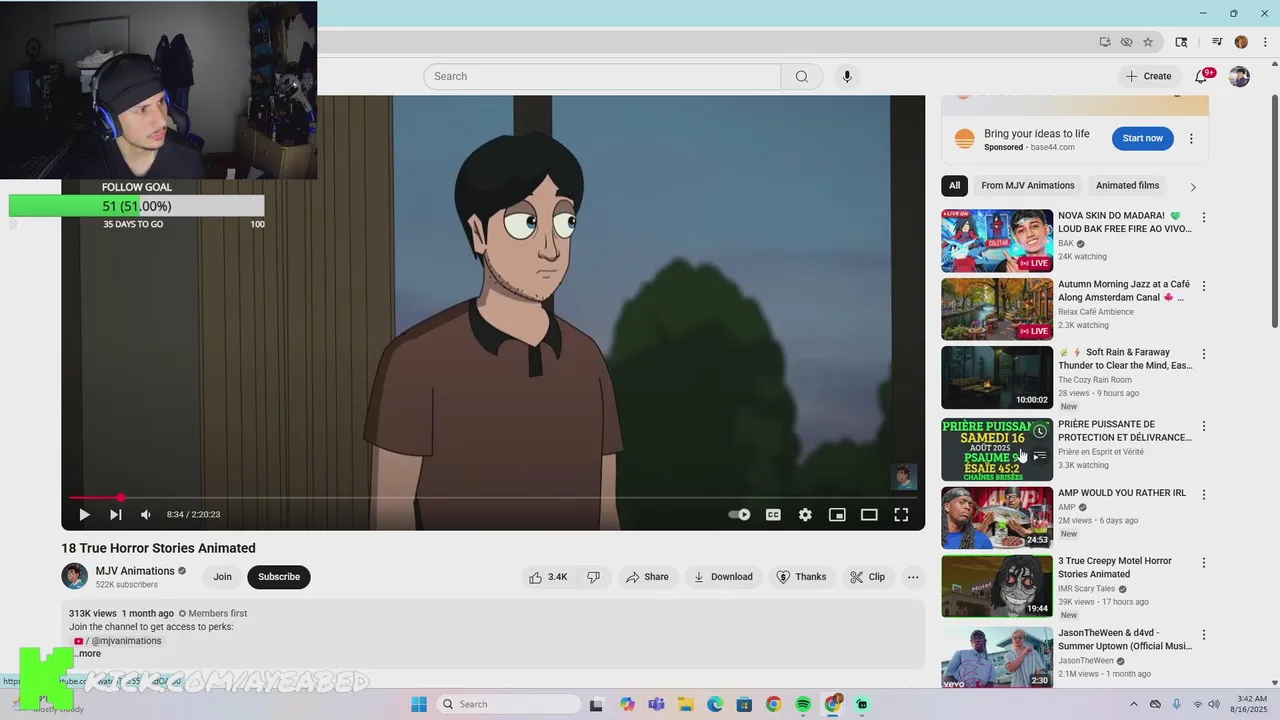
Task: Play the video with the play button
Action: pos(84,514)
